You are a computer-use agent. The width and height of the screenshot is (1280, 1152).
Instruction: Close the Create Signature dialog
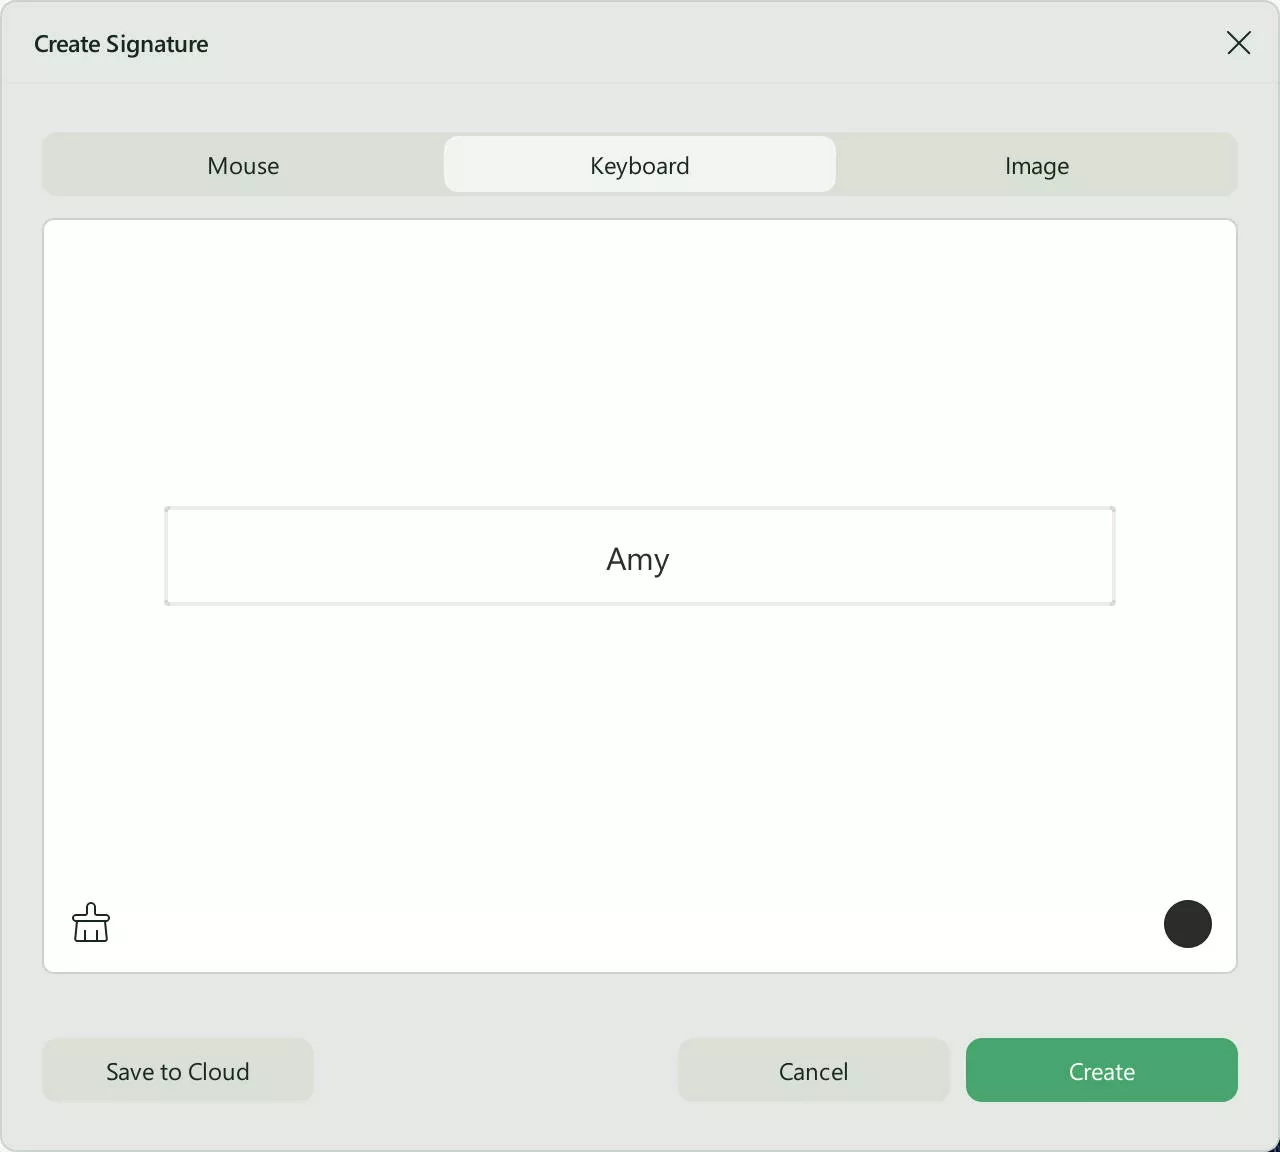[1238, 43]
